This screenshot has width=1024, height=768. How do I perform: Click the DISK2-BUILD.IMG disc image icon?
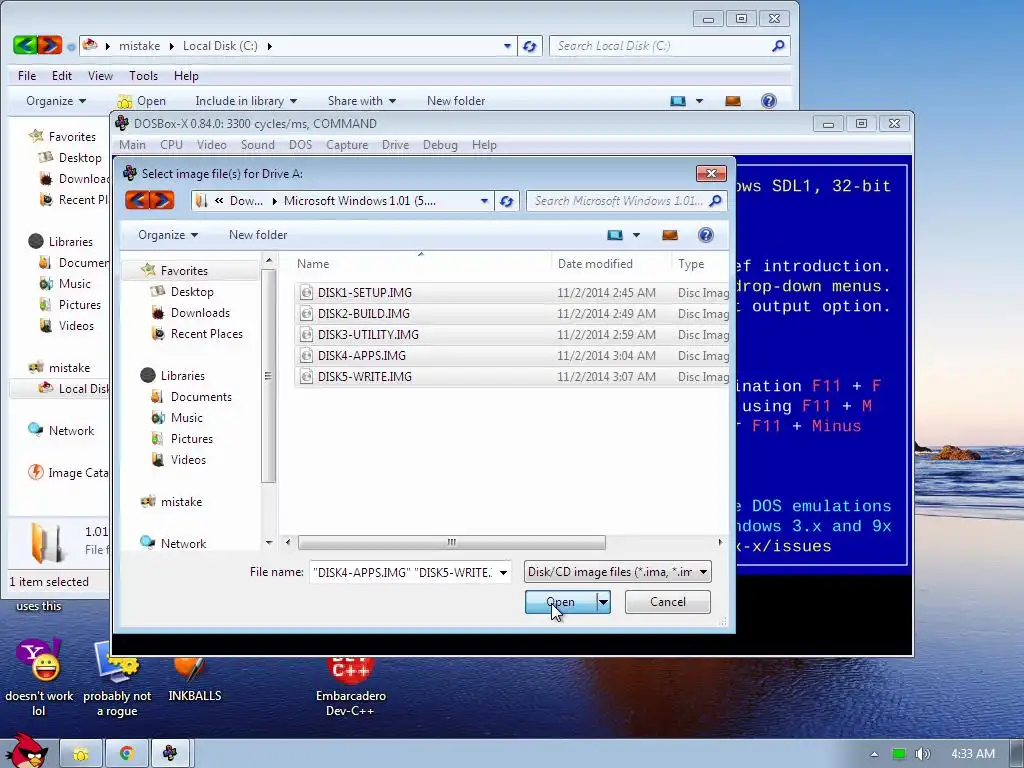306,313
